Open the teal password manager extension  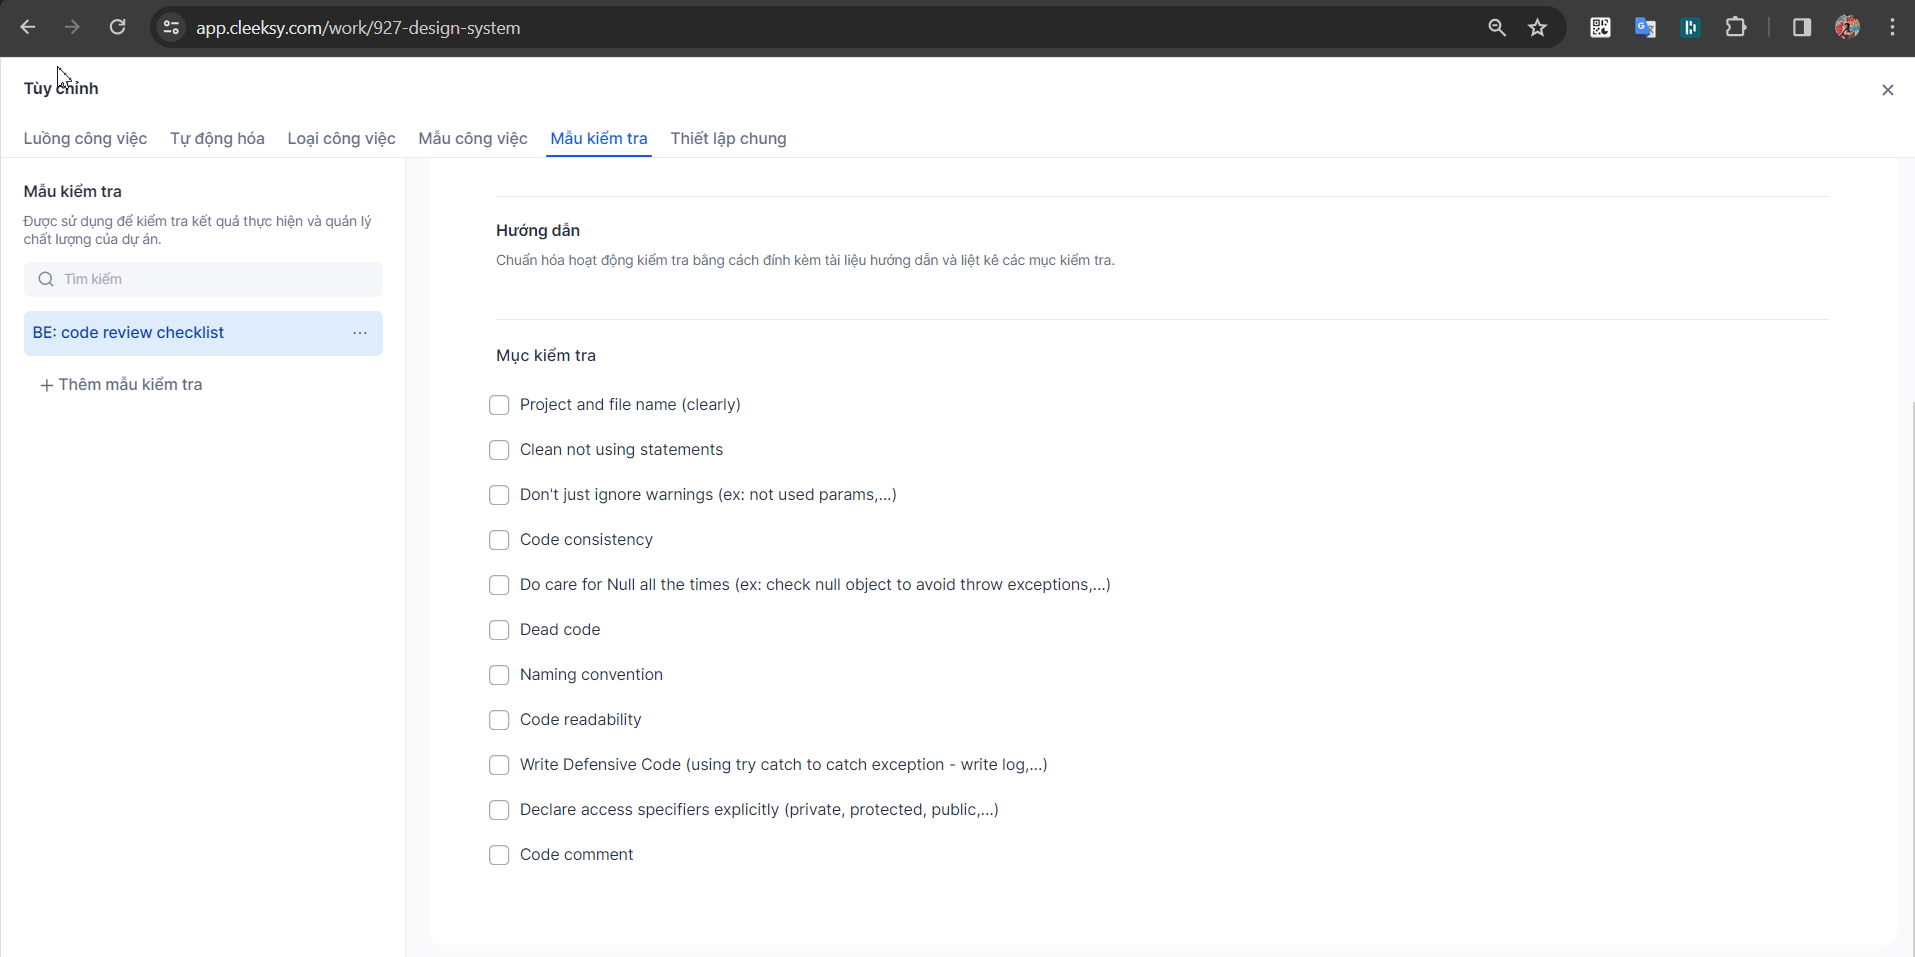[x=1691, y=27]
